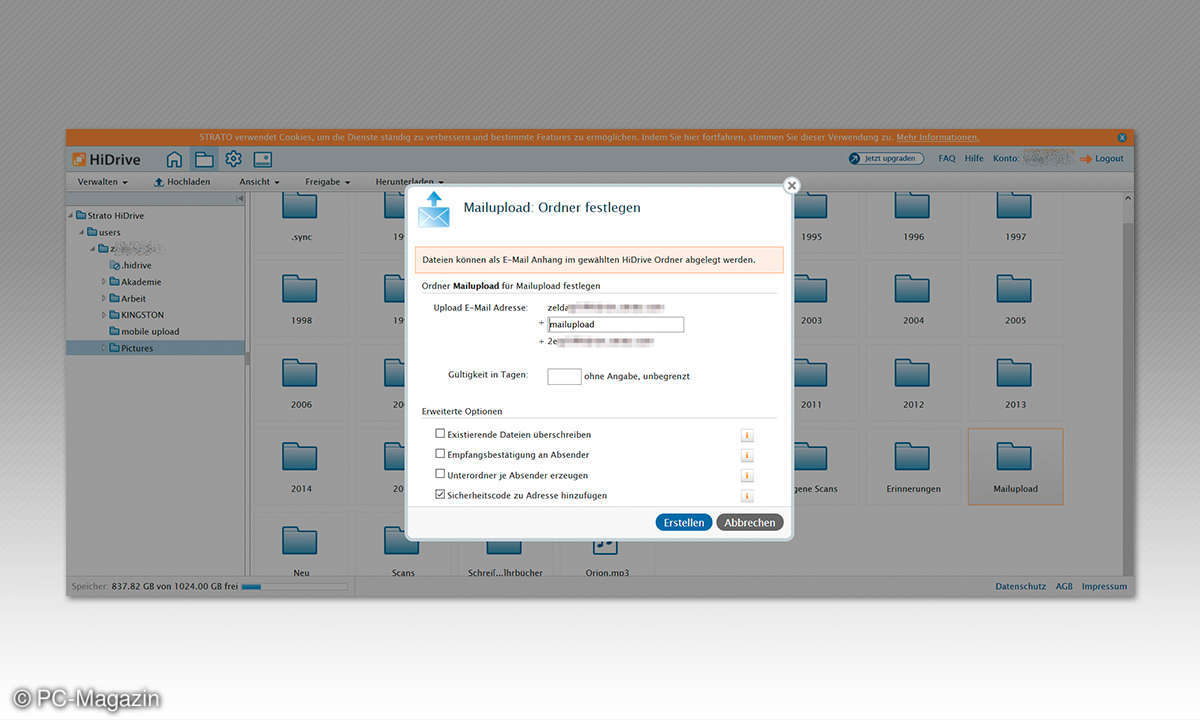Expand the Akademie folder in tree
The width and height of the screenshot is (1200, 720).
click(x=104, y=282)
